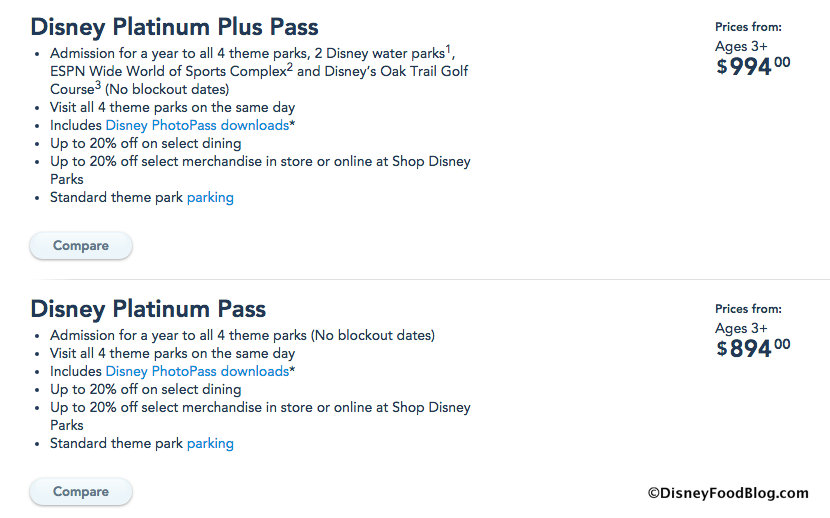The width and height of the screenshot is (830, 518).
Task: Click "Prices from:" label above $994
Action: click(x=748, y=27)
